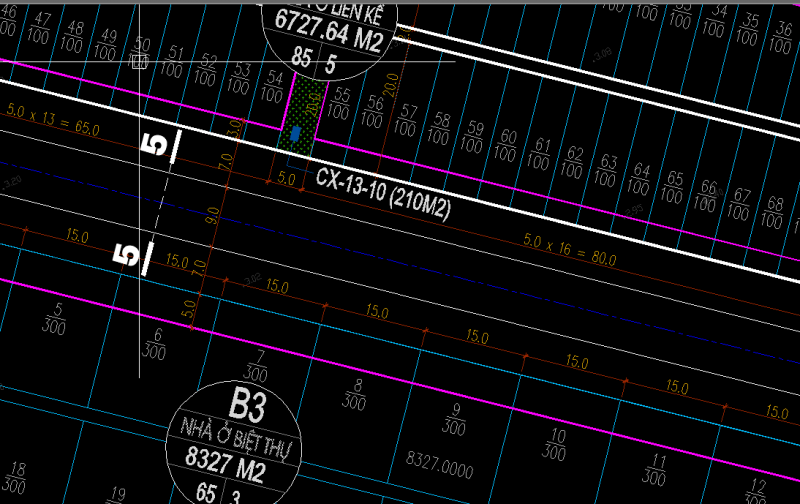This screenshot has width=800, height=504.
Task: Select the 6727.64 M2 area text
Action: pyautogui.click(x=328, y=40)
